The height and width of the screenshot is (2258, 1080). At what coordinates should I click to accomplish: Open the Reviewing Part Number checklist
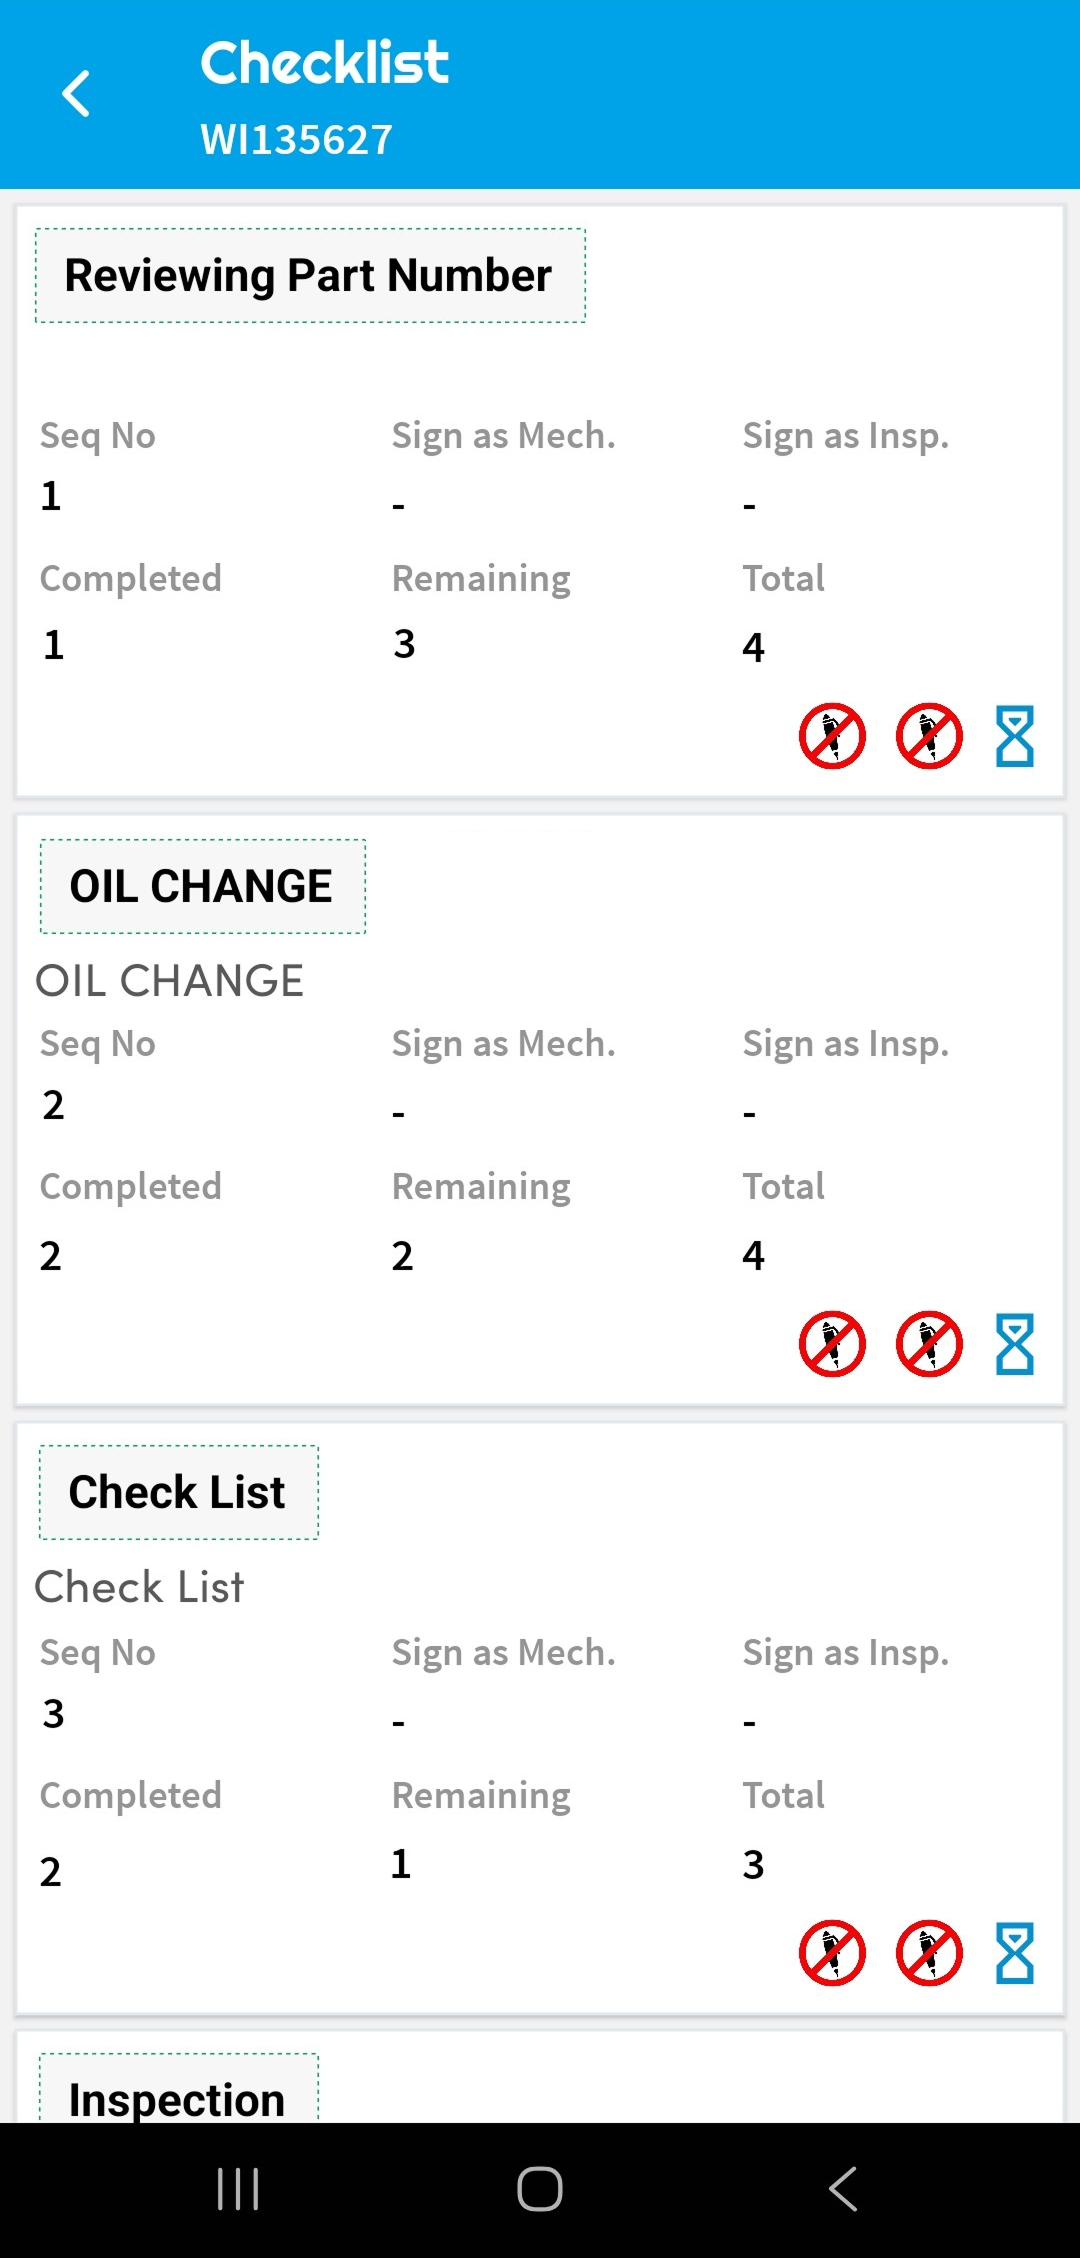tap(310, 276)
